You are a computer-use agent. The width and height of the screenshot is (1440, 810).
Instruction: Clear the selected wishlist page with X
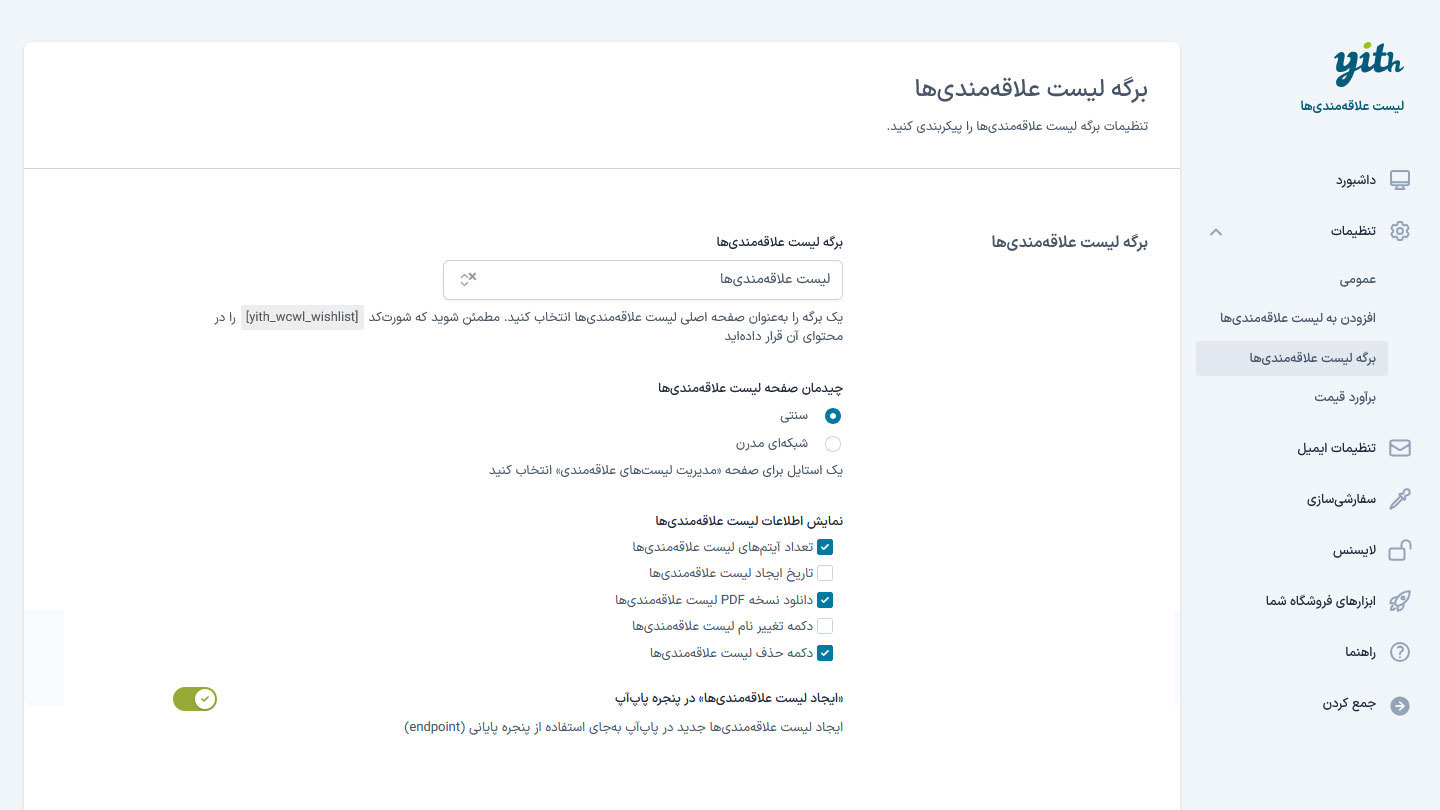pos(473,276)
